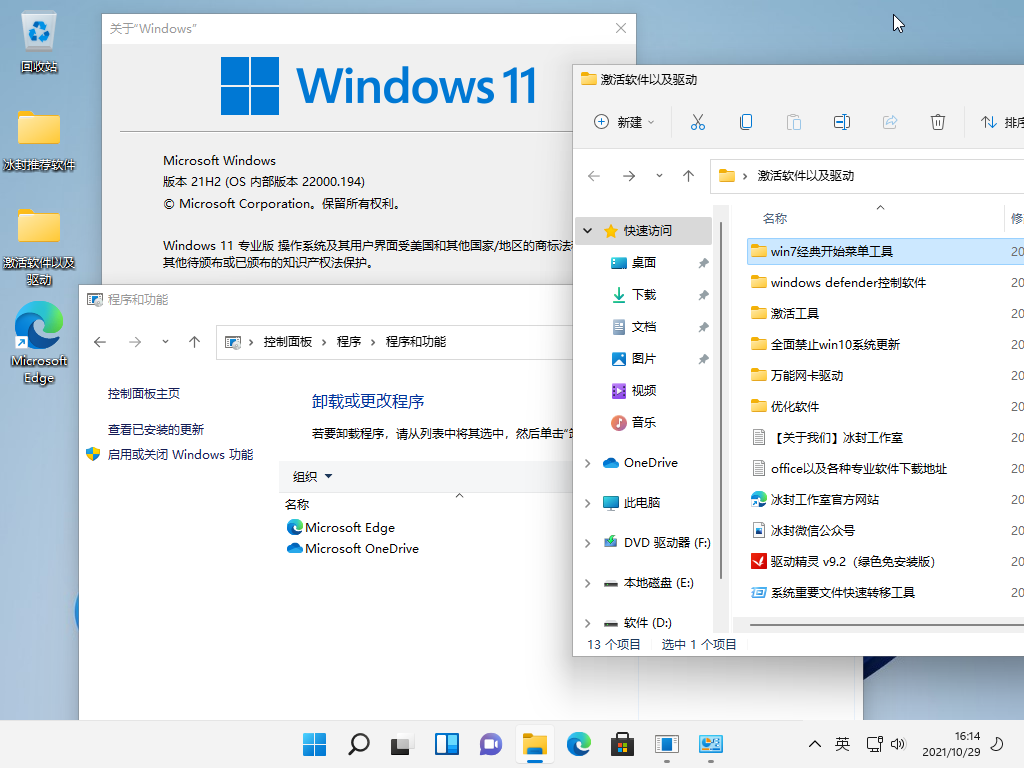Open Widgets from the taskbar
This screenshot has width=1024, height=768.
point(447,744)
